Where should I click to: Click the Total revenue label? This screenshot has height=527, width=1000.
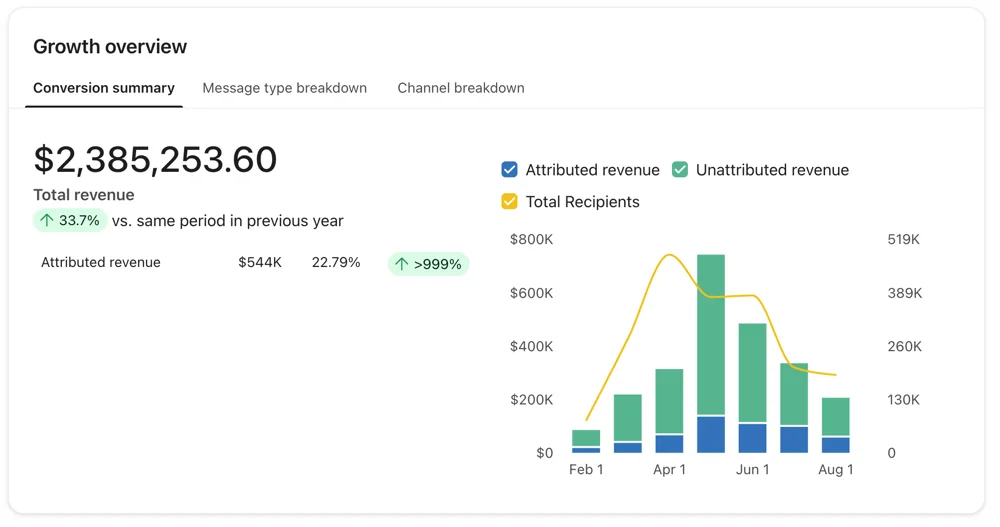[84, 195]
